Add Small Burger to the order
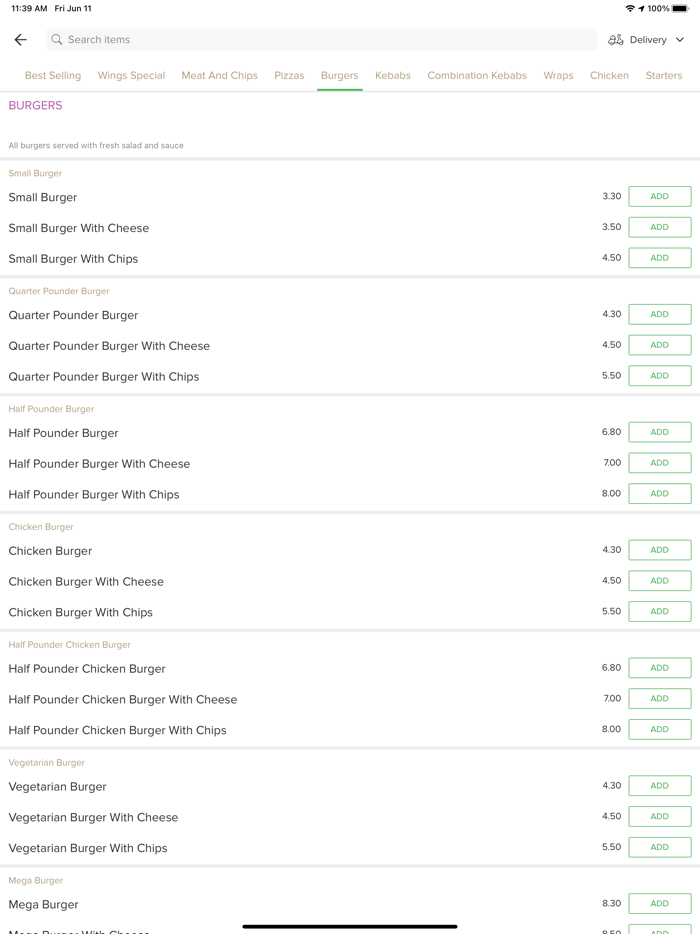Image resolution: width=700 pixels, height=934 pixels. point(659,197)
